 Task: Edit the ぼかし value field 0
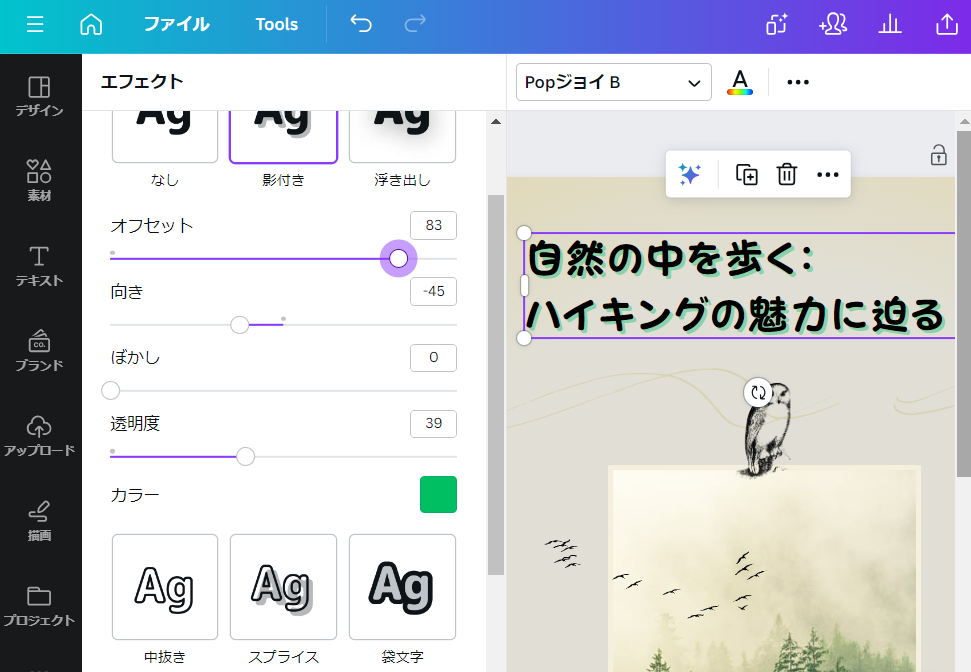click(433, 357)
